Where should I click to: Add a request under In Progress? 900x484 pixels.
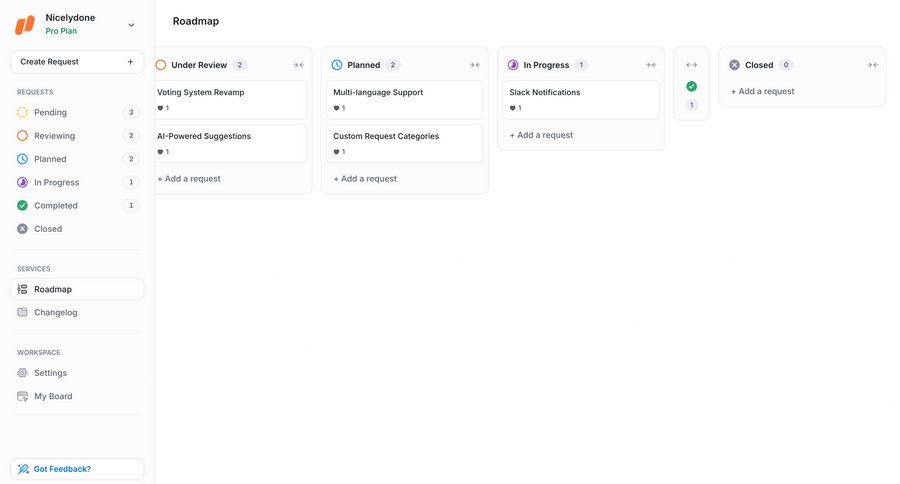[541, 135]
